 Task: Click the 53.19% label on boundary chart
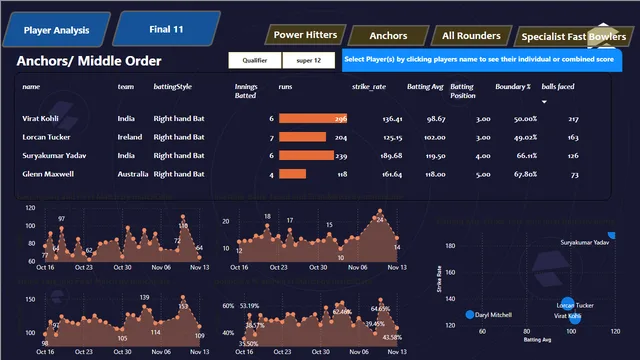(249, 306)
